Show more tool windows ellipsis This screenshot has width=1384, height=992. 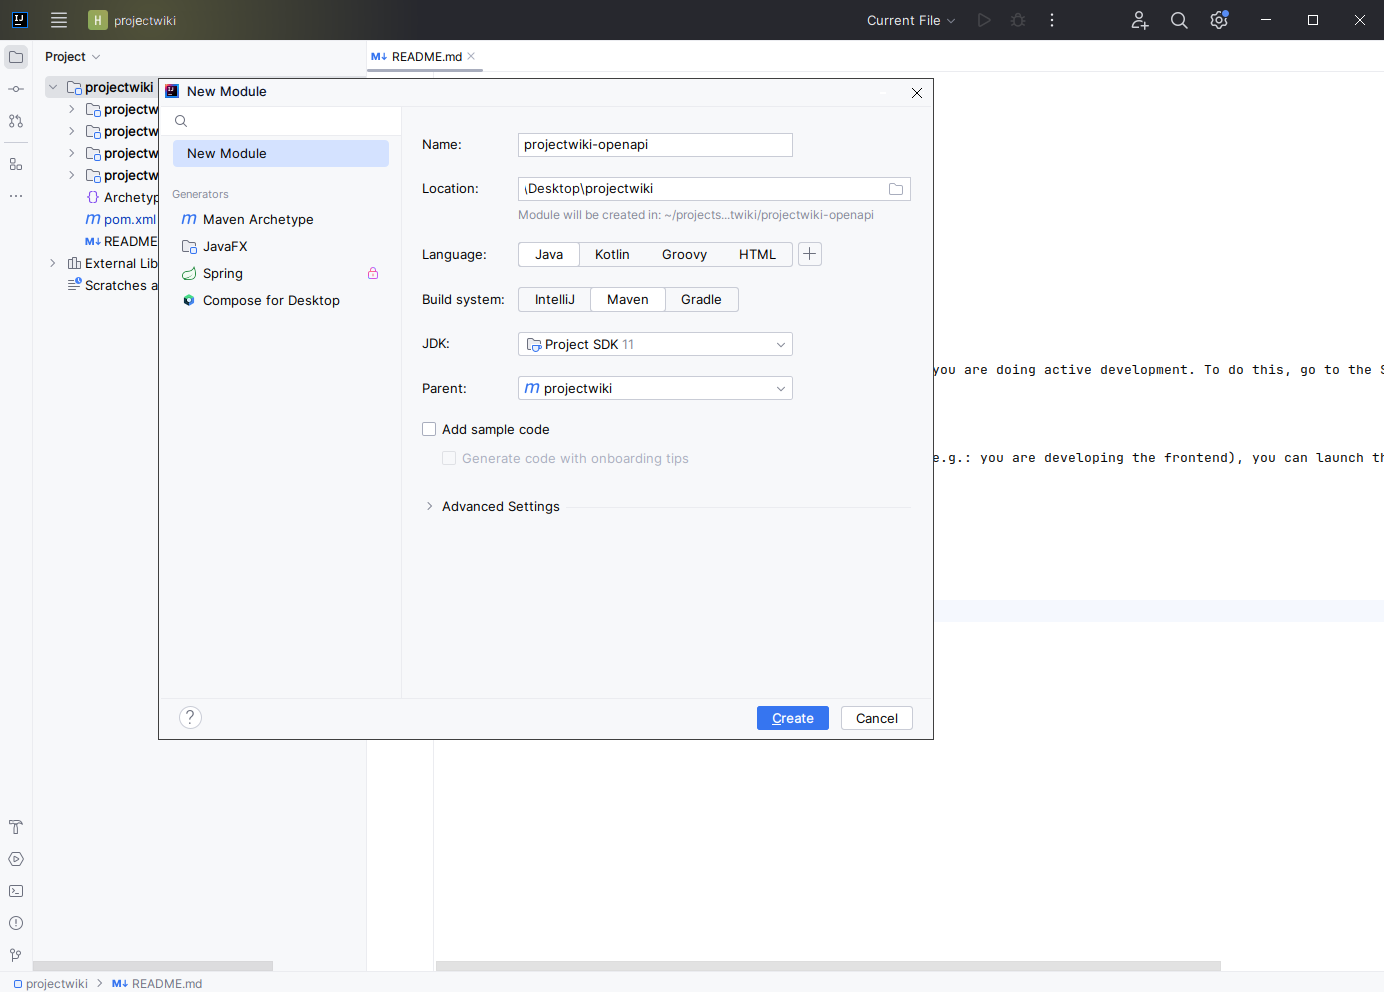[16, 196]
